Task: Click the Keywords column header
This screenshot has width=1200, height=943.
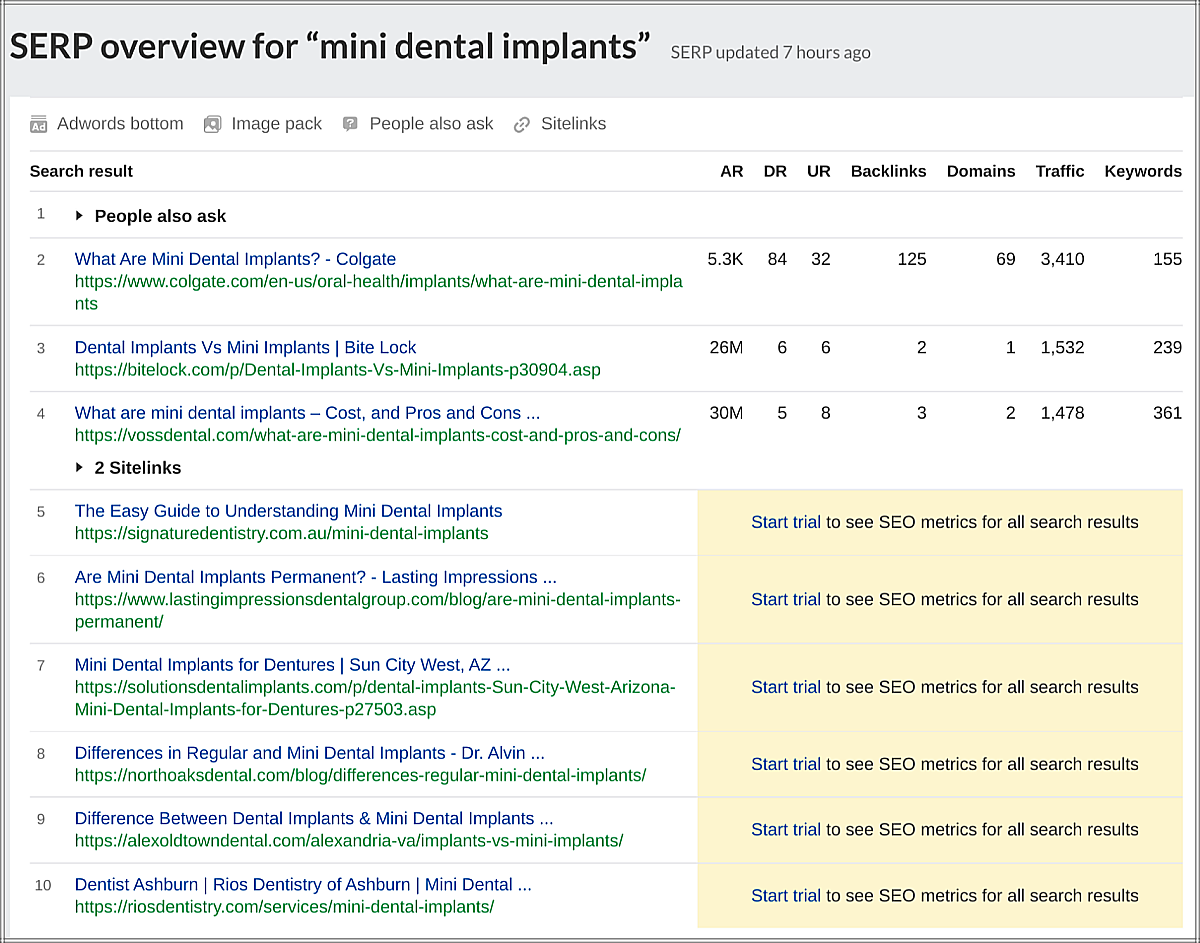Action: 1142,171
